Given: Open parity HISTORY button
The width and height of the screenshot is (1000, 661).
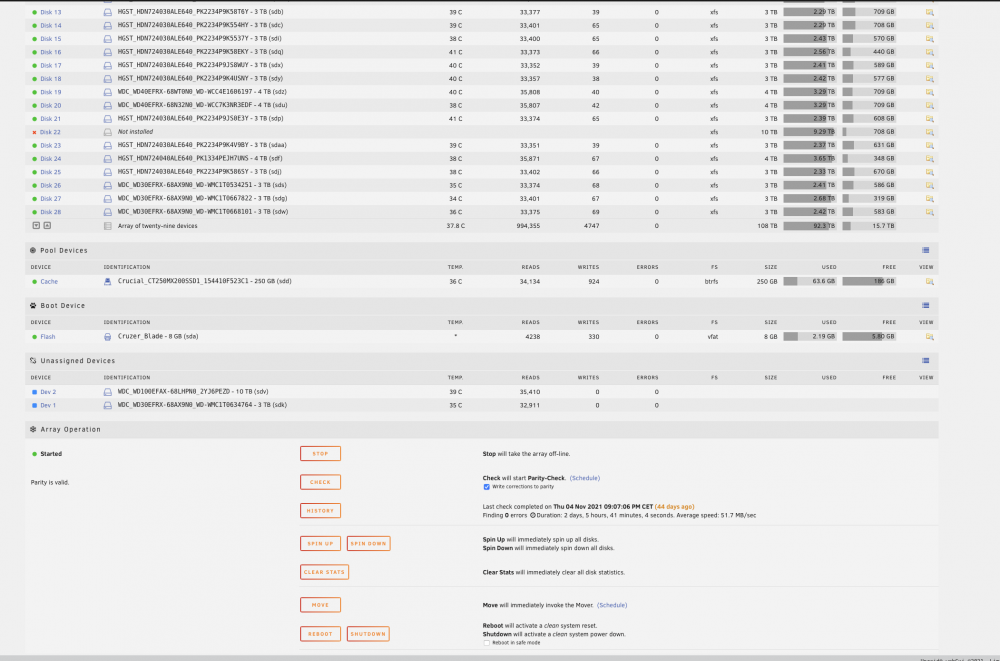Looking at the screenshot, I should pos(320,510).
